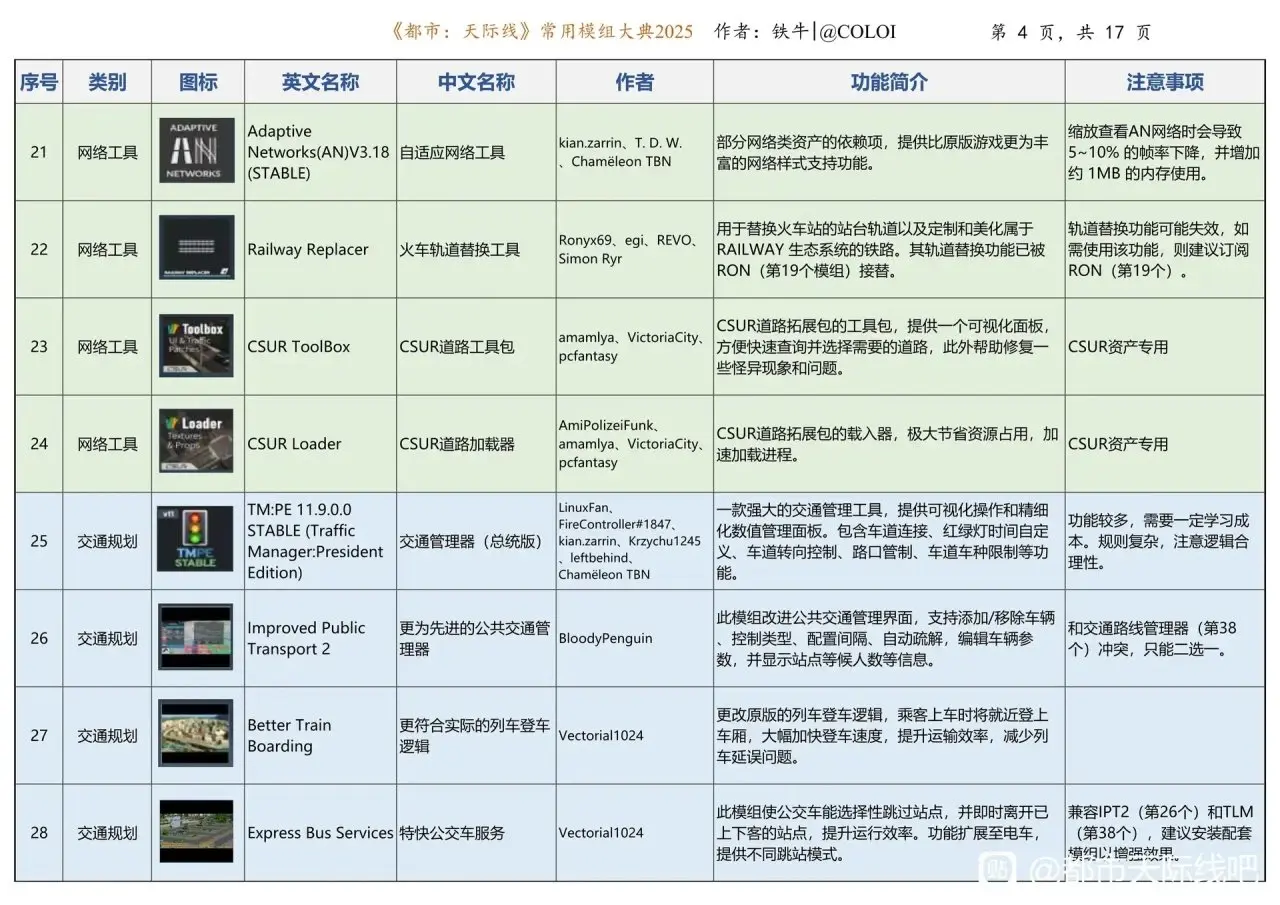
Task: Click the Railway Replacer name text
Action: [308, 249]
